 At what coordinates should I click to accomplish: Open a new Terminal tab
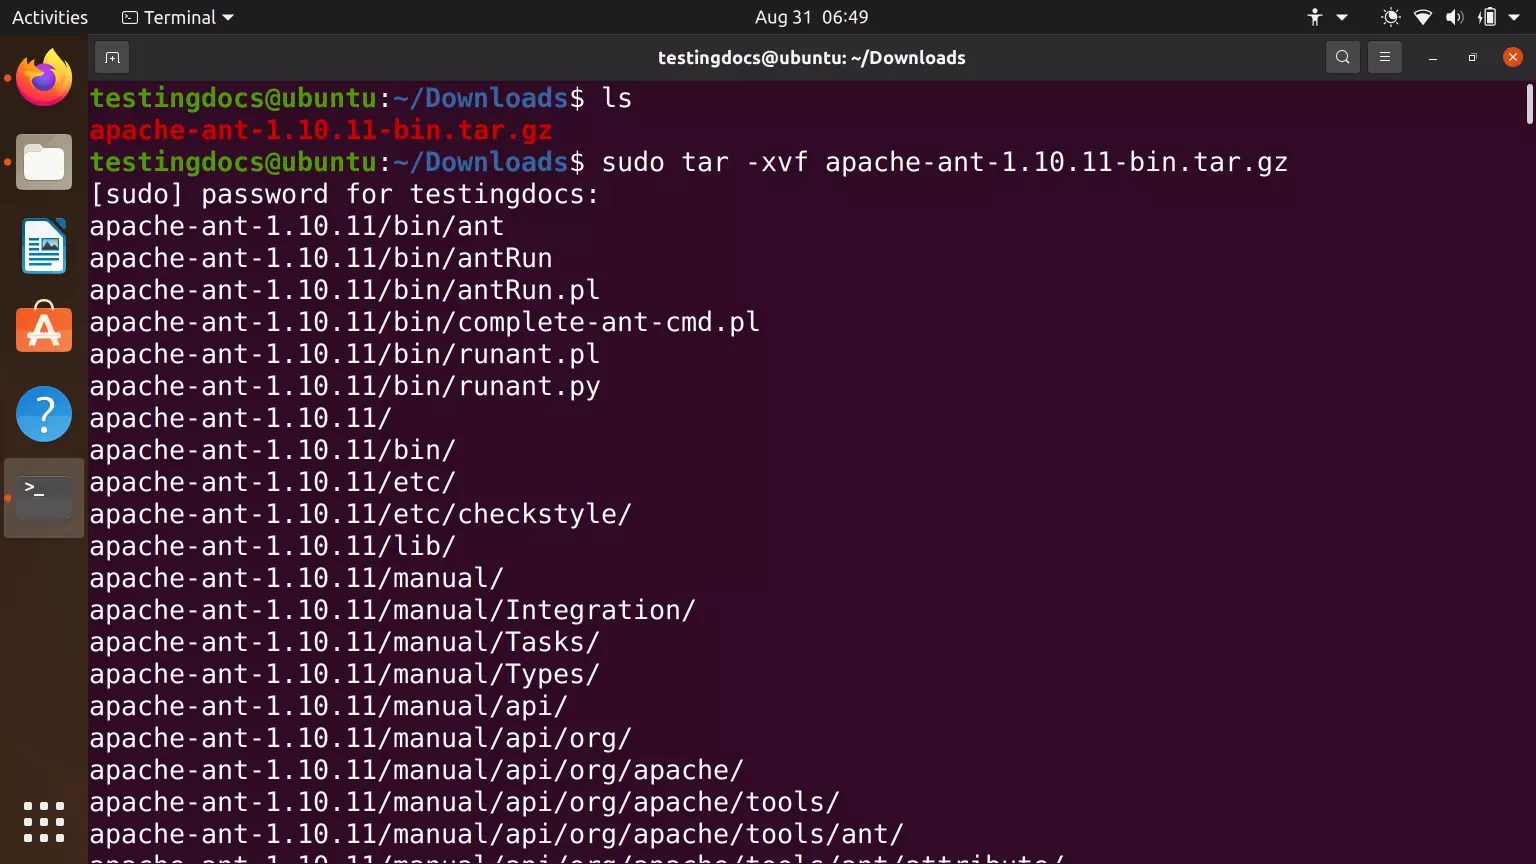(x=111, y=57)
